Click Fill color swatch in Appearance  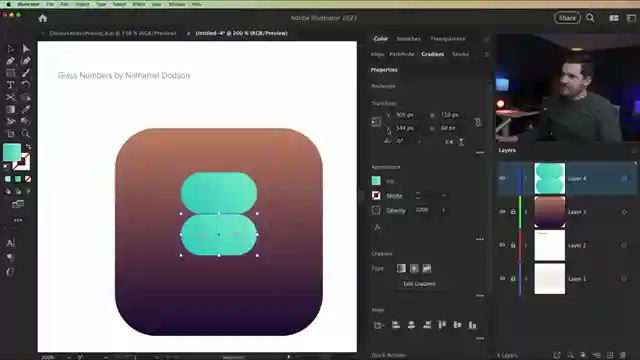pyautogui.click(x=376, y=180)
